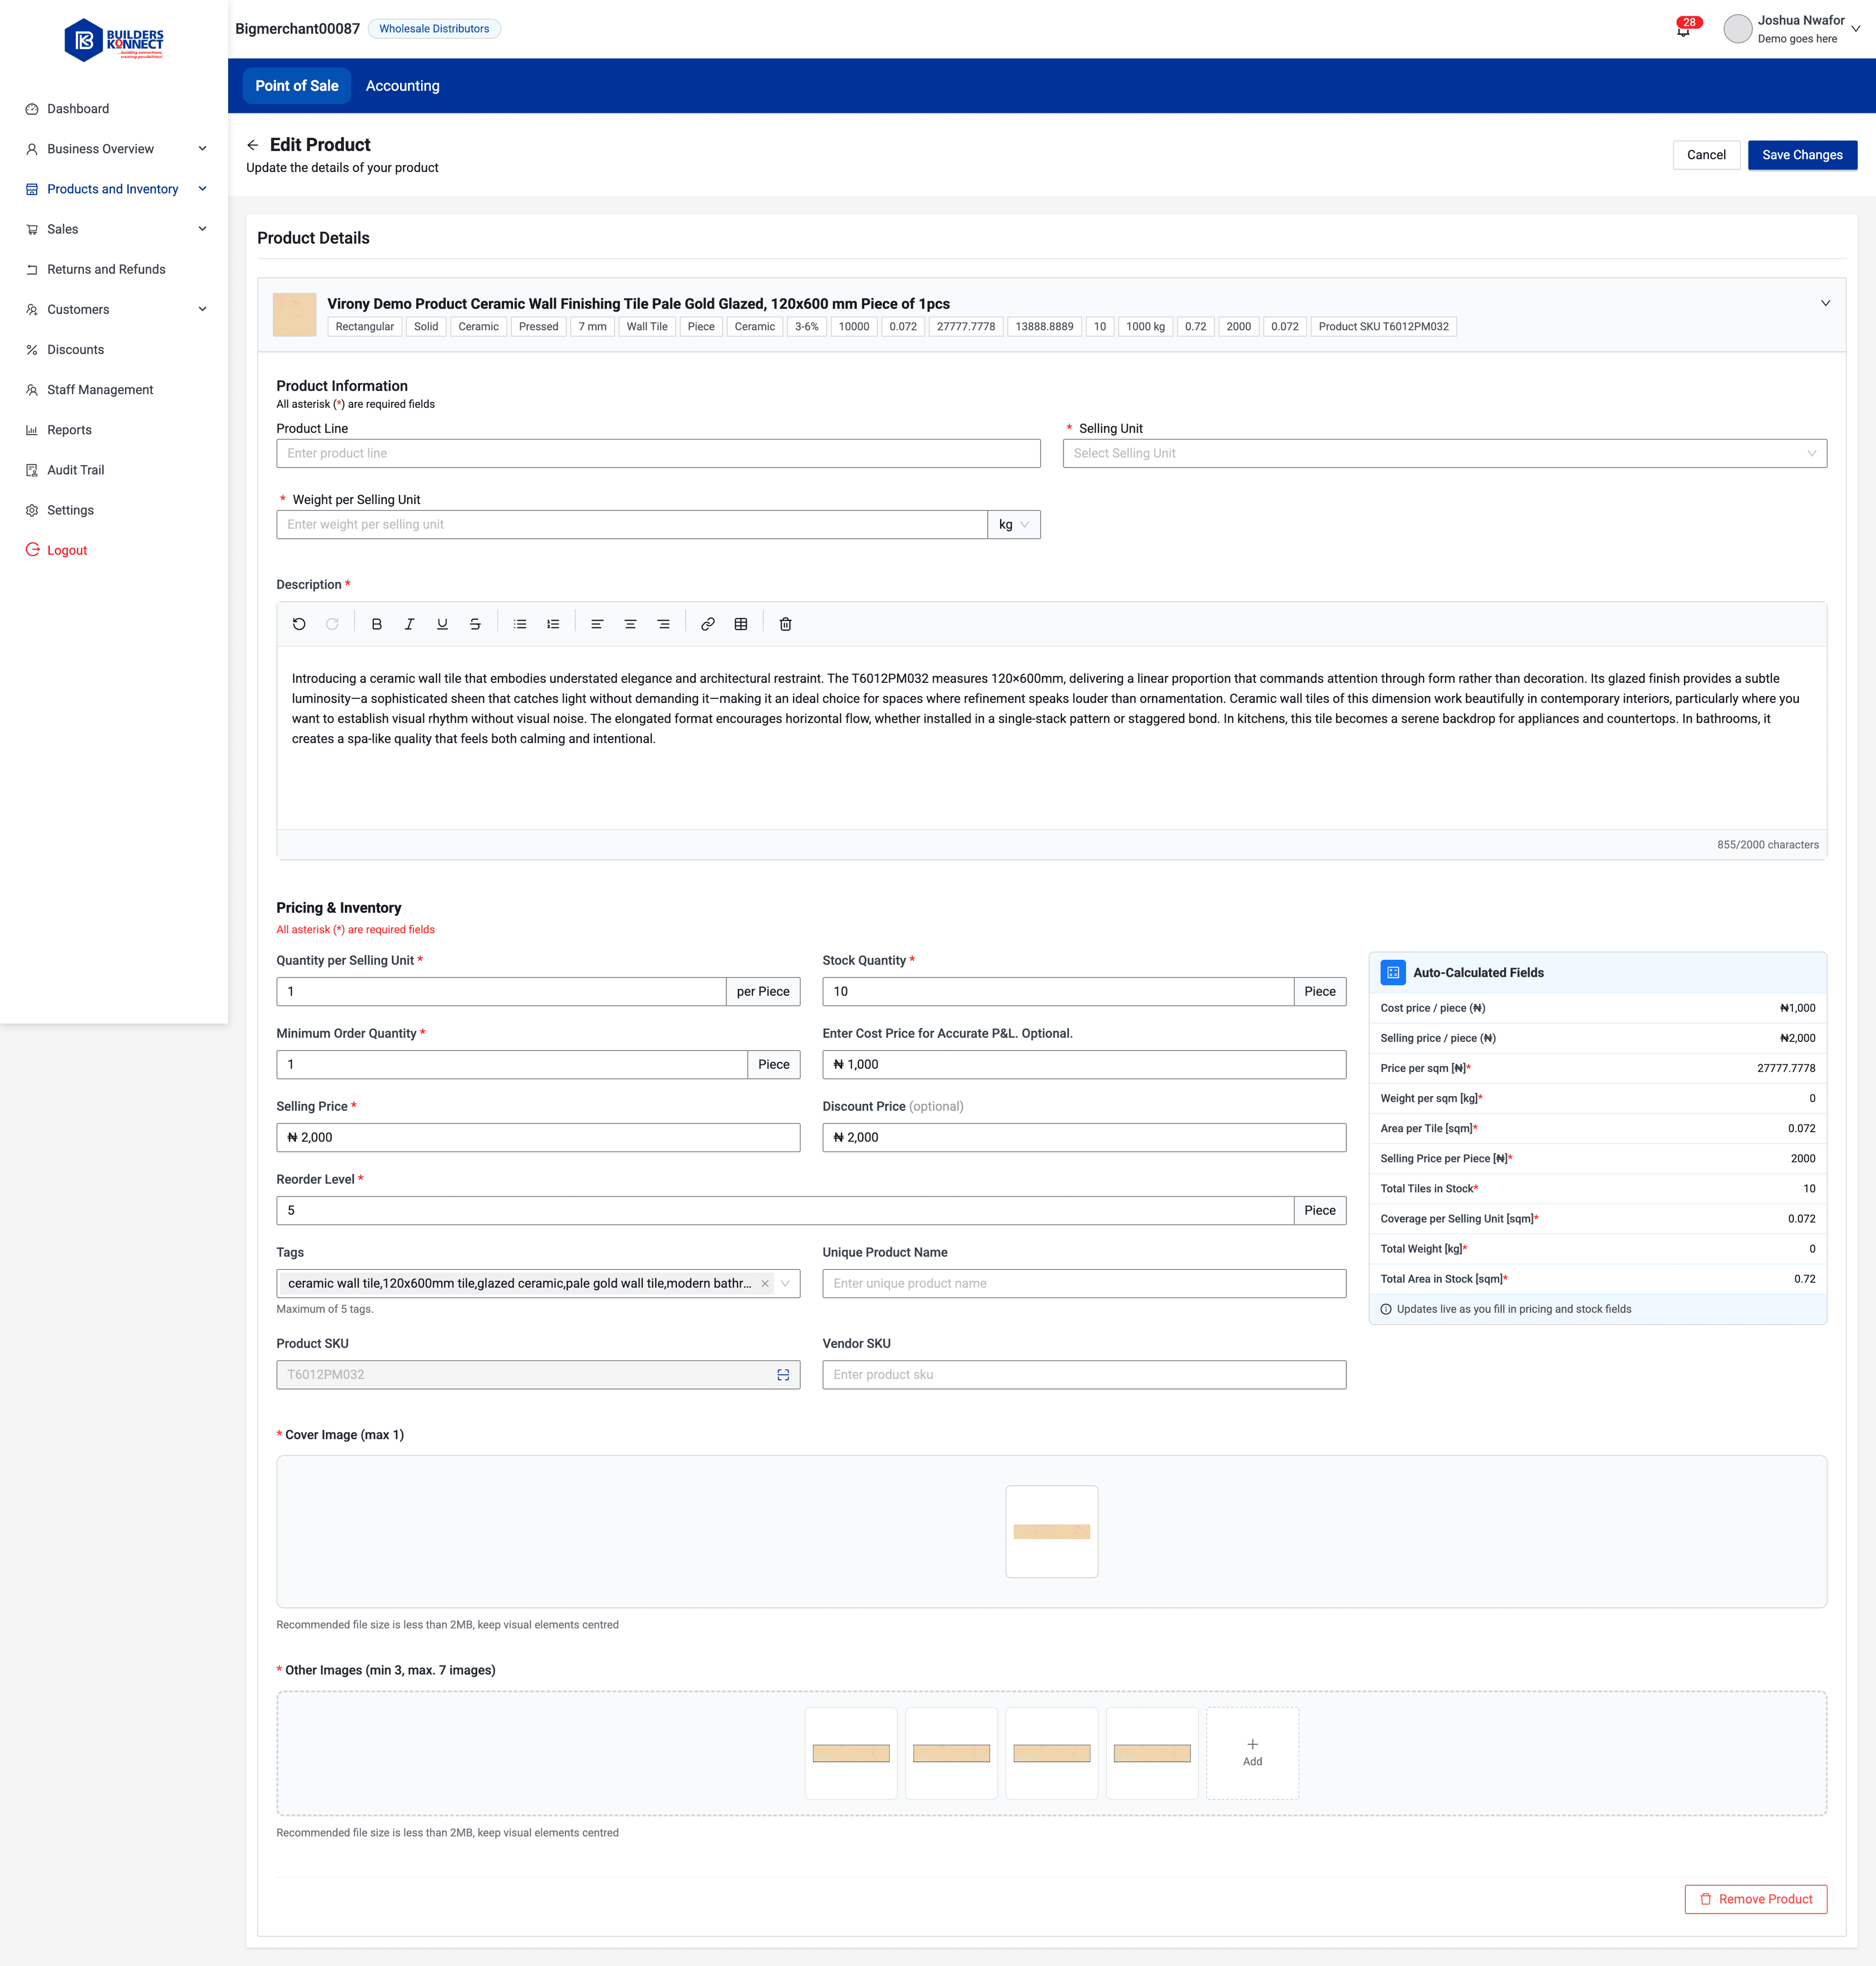Open the Selling Unit dropdown
Screen dimensions: 1876x1966
(x=1444, y=454)
